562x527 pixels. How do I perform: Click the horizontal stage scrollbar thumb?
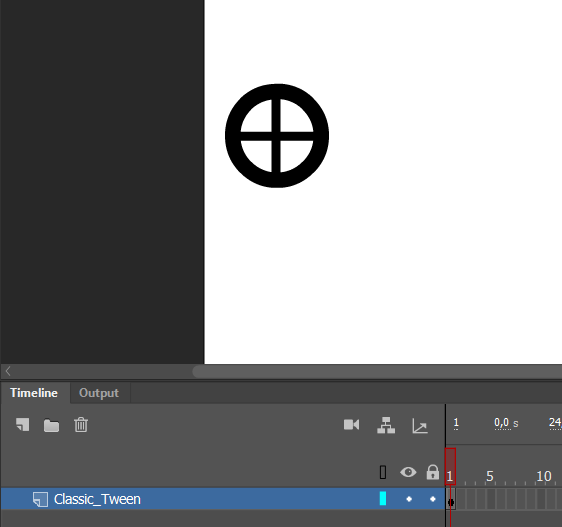pyautogui.click(x=377, y=372)
